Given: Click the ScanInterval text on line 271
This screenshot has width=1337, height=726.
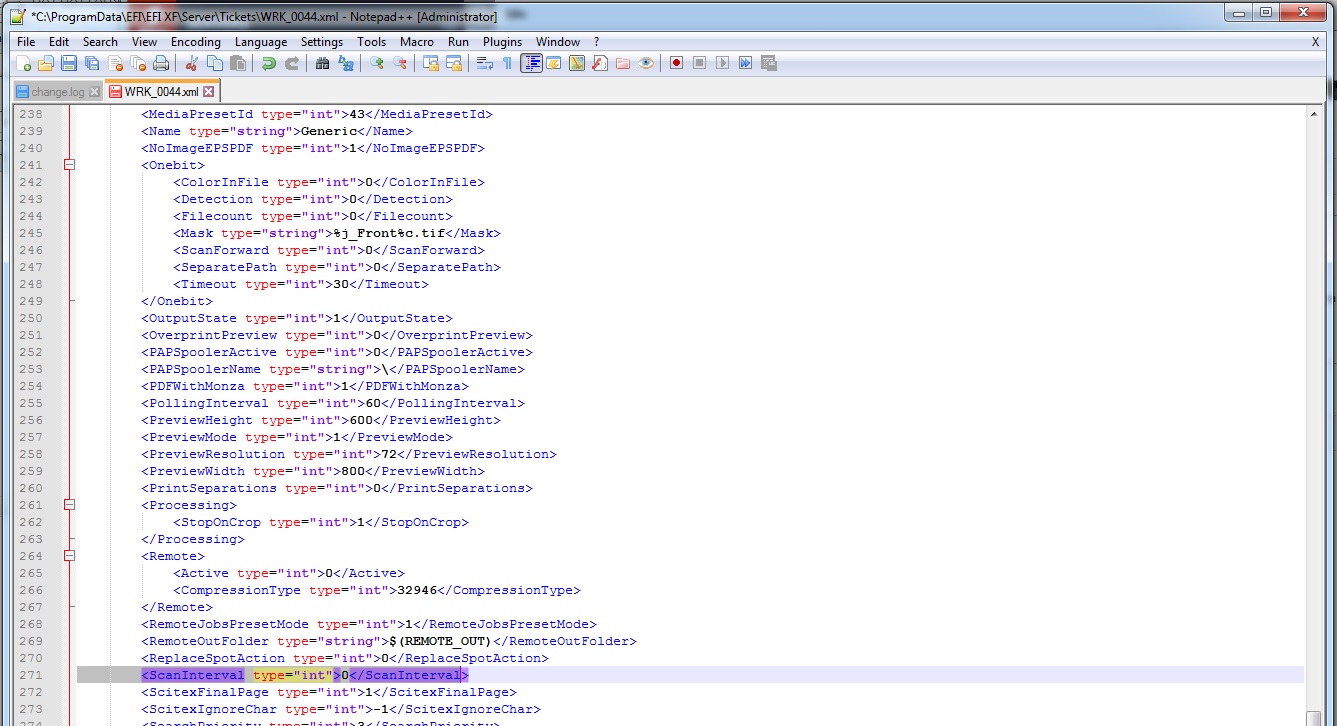Looking at the screenshot, I should (196, 675).
